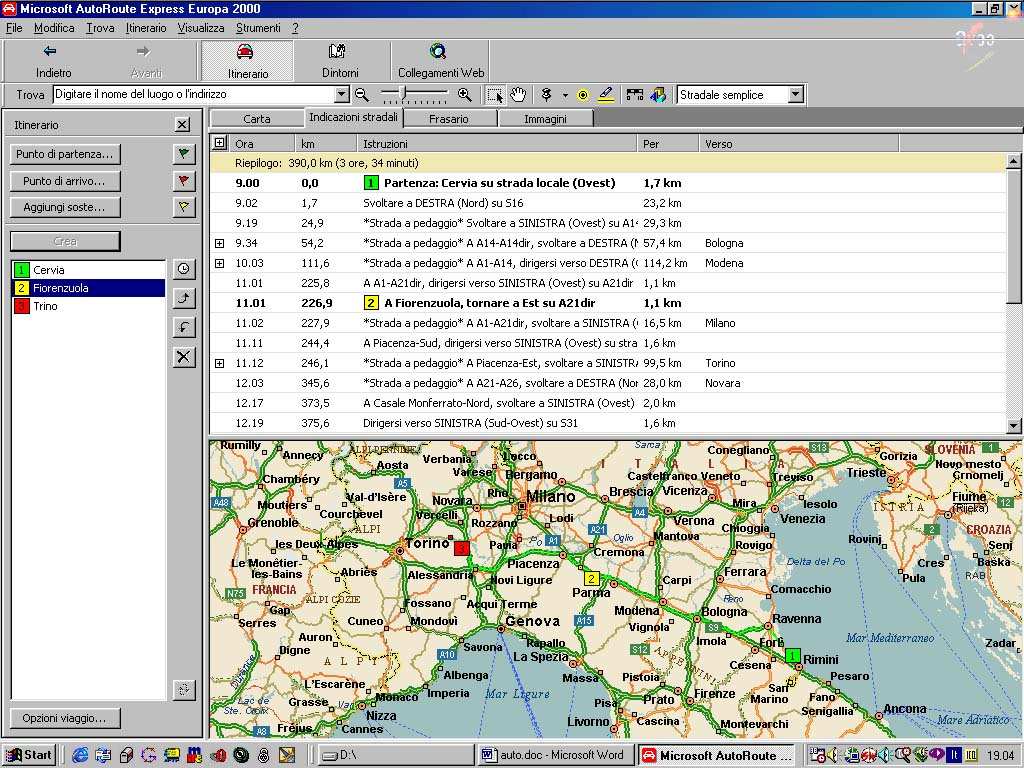Open the File menu
Viewport: 1024px width, 768px height.
pyautogui.click(x=14, y=28)
